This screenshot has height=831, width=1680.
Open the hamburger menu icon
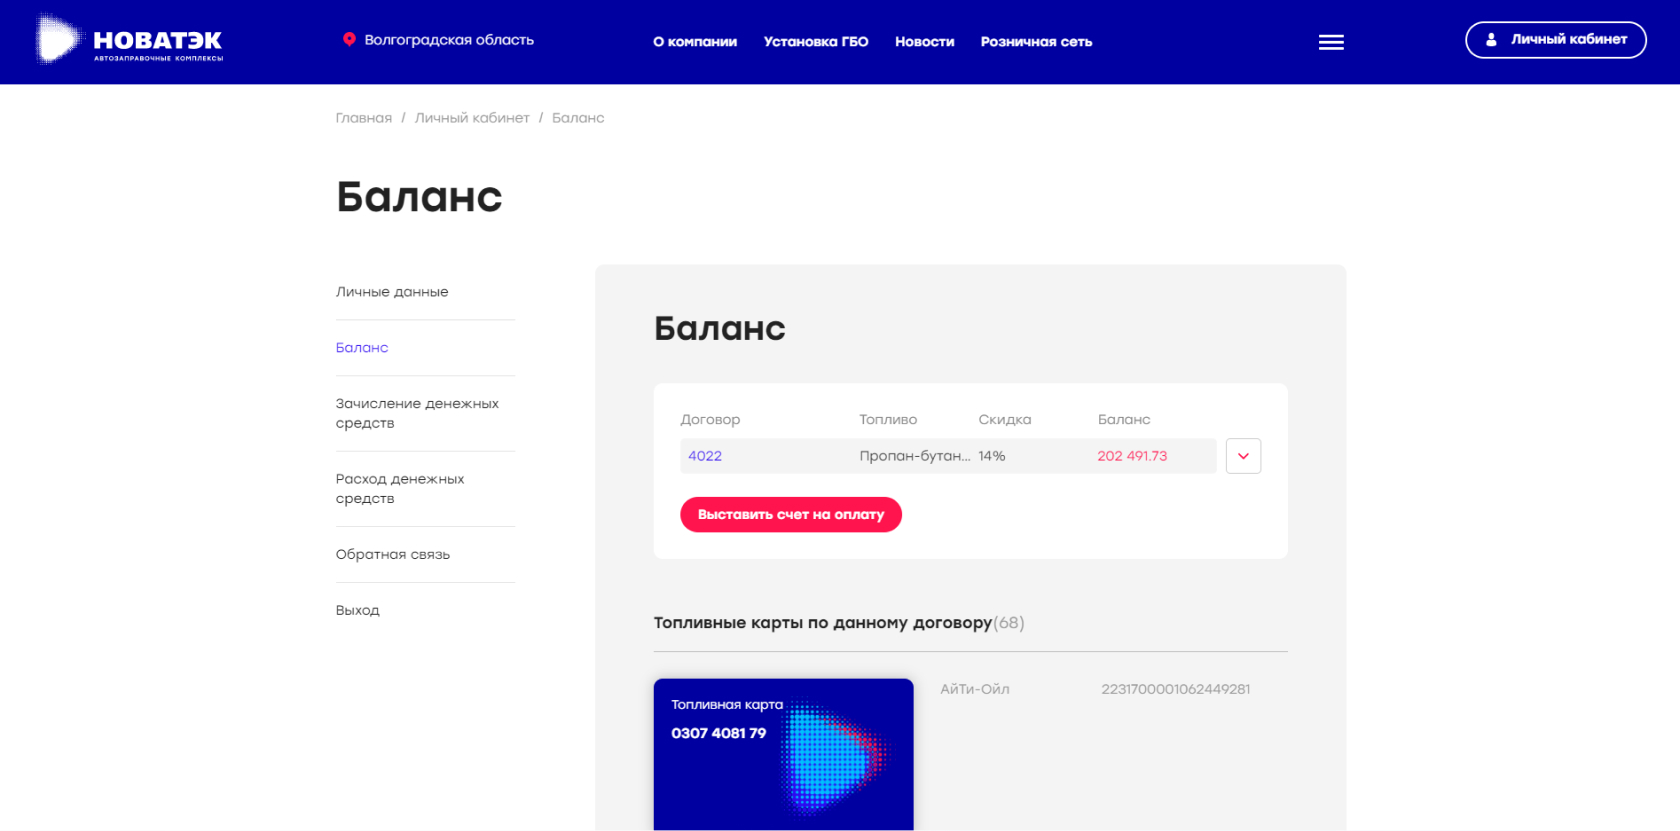coord(1331,42)
